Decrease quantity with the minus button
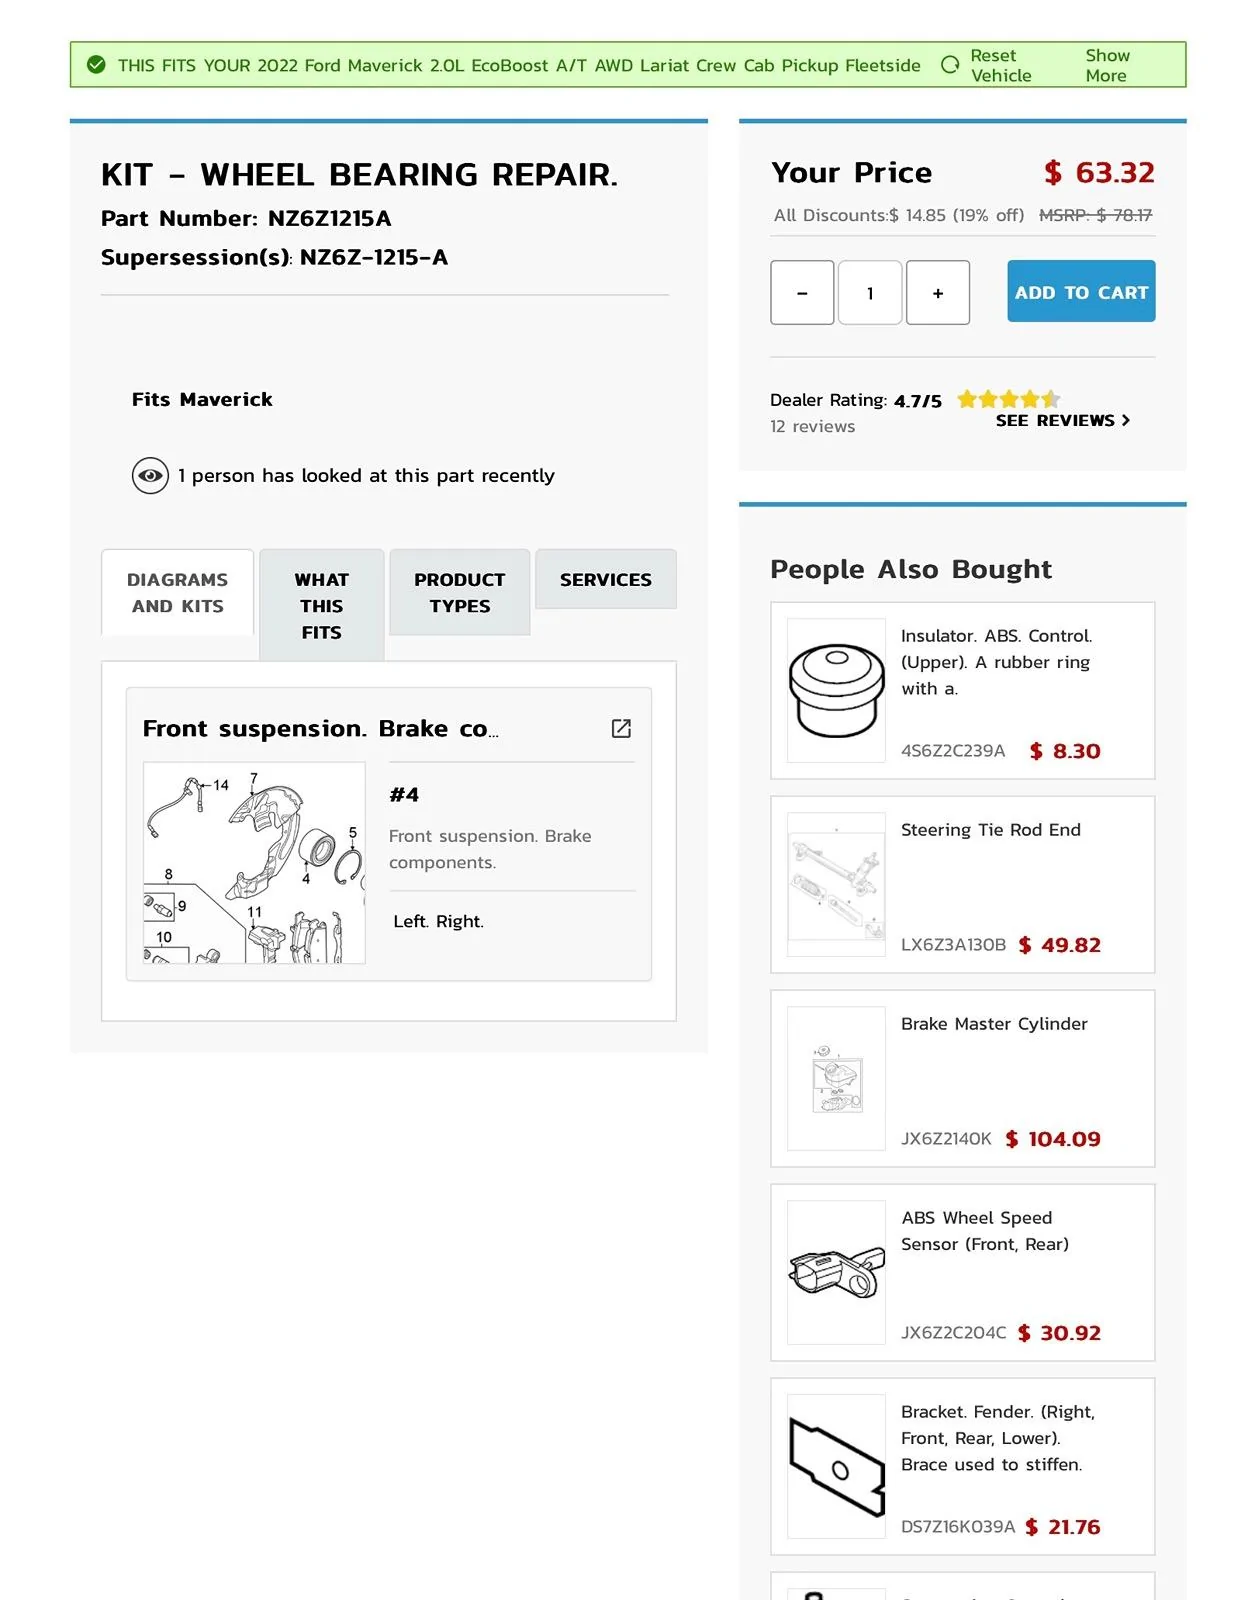The image size is (1248, 1600). point(802,293)
